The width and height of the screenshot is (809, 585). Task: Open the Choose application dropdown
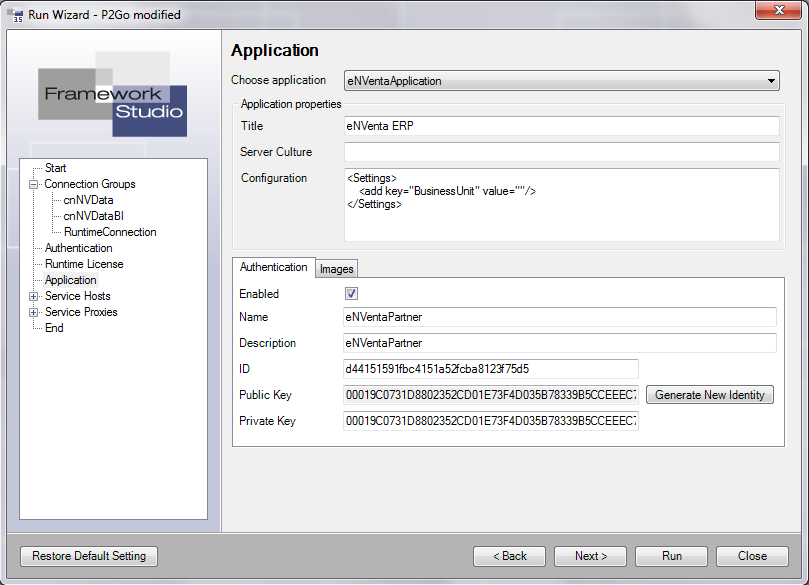[x=561, y=81]
